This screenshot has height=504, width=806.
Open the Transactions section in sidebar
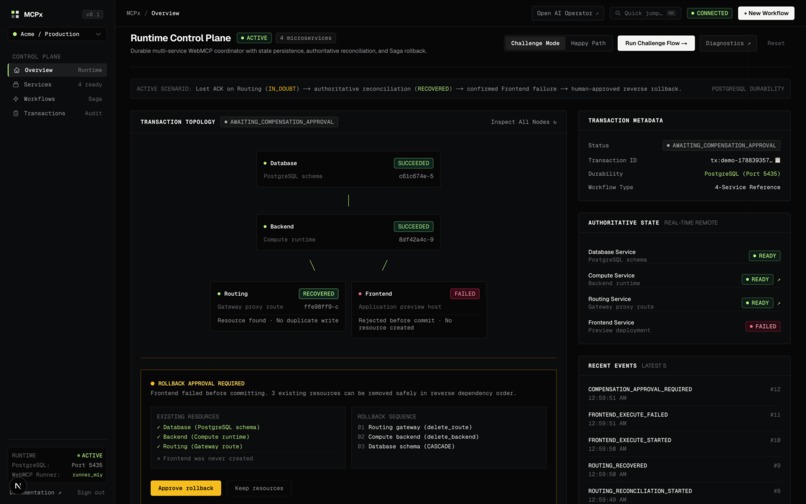(57, 113)
